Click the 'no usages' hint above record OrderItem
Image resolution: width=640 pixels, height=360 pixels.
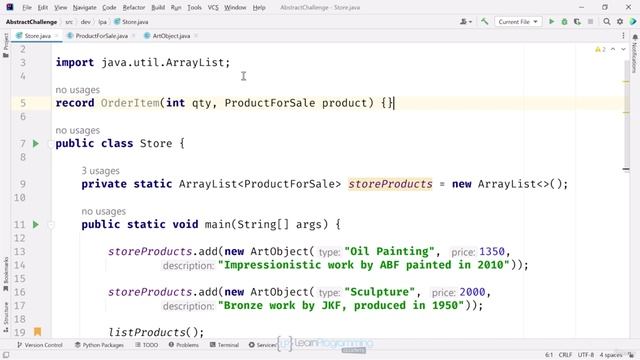click(78, 90)
